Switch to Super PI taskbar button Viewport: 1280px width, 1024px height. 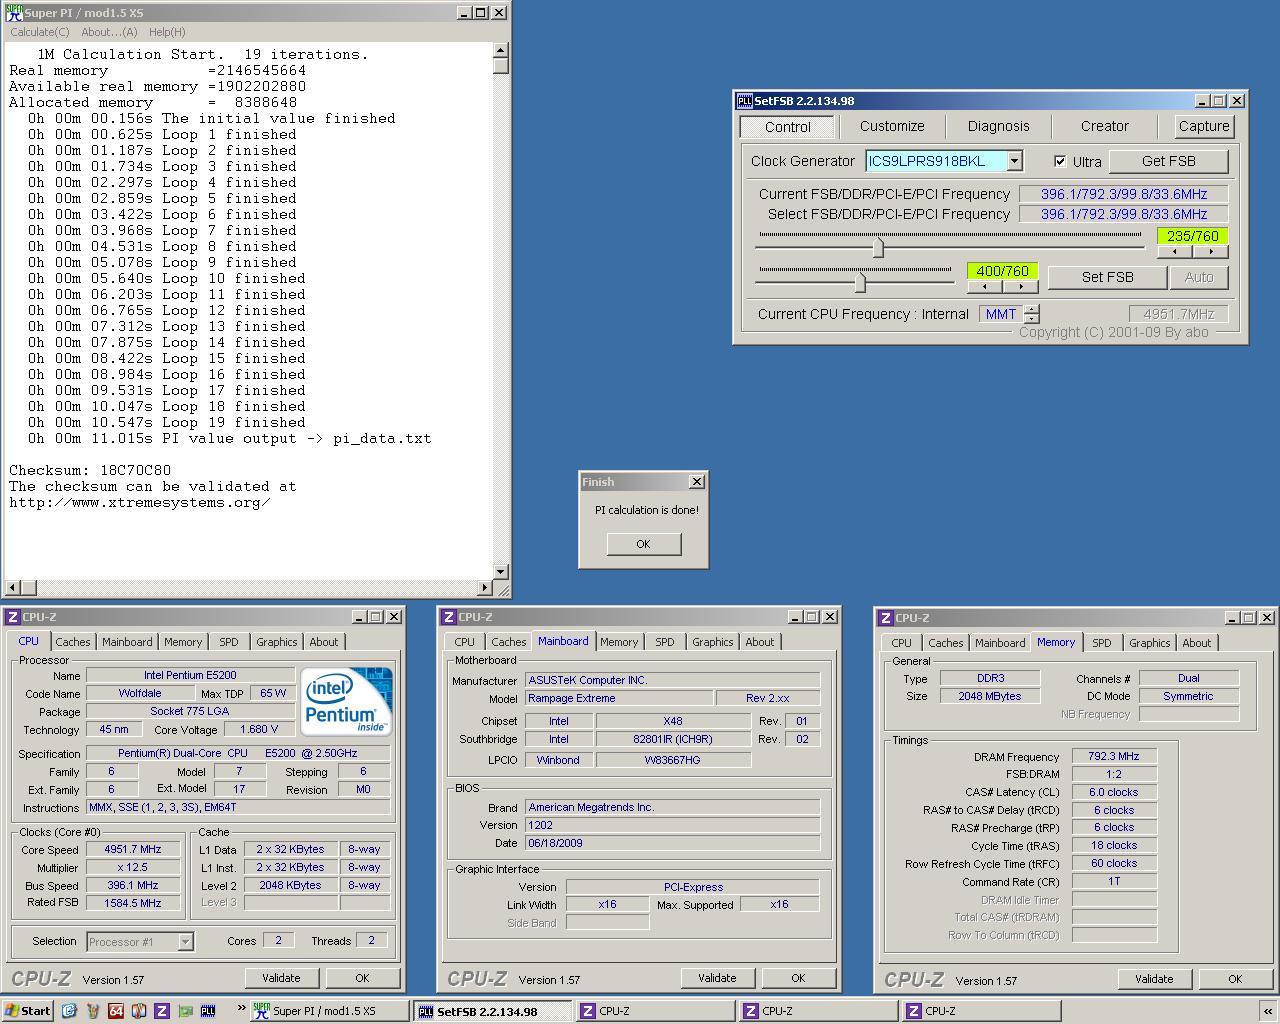point(330,1011)
